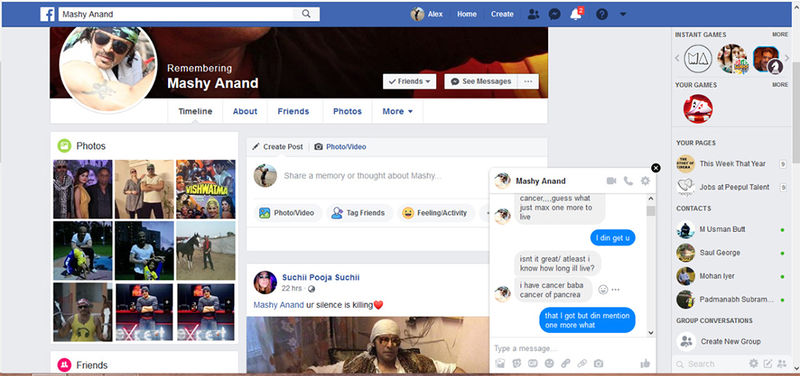
Task: Close the Mashy Anand chat popup
Action: 656,168
